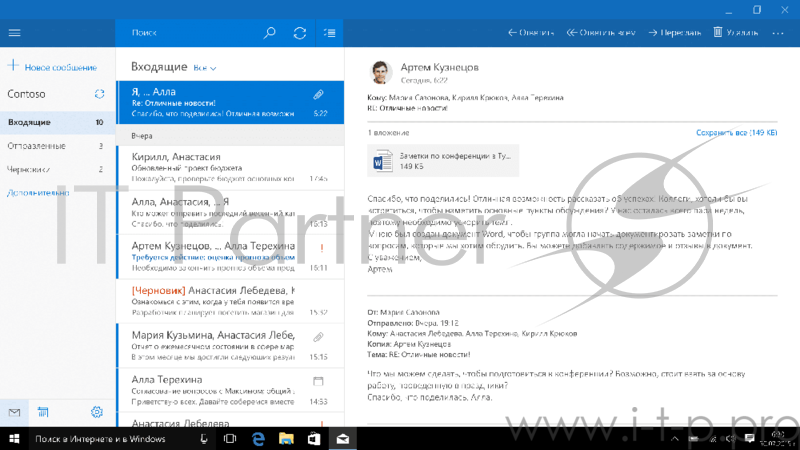
Task: Open the [Черновик] Анастасия Лебедева draft
Action: click(x=230, y=301)
